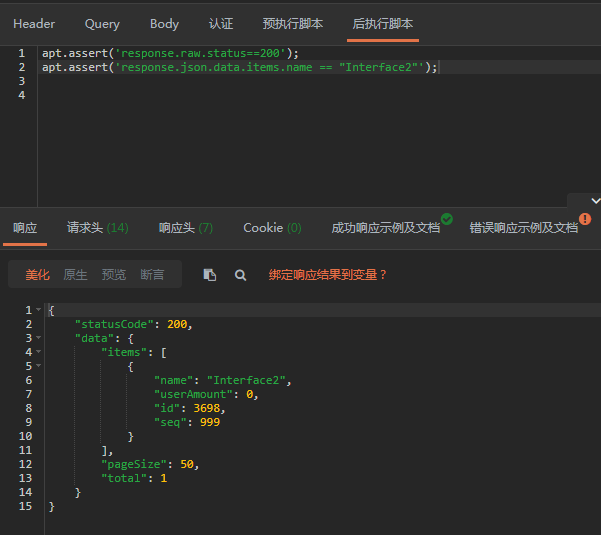601x535 pixels.
Task: Collapse the "items" array fold arrow on line 4
Action: [x=39, y=351]
